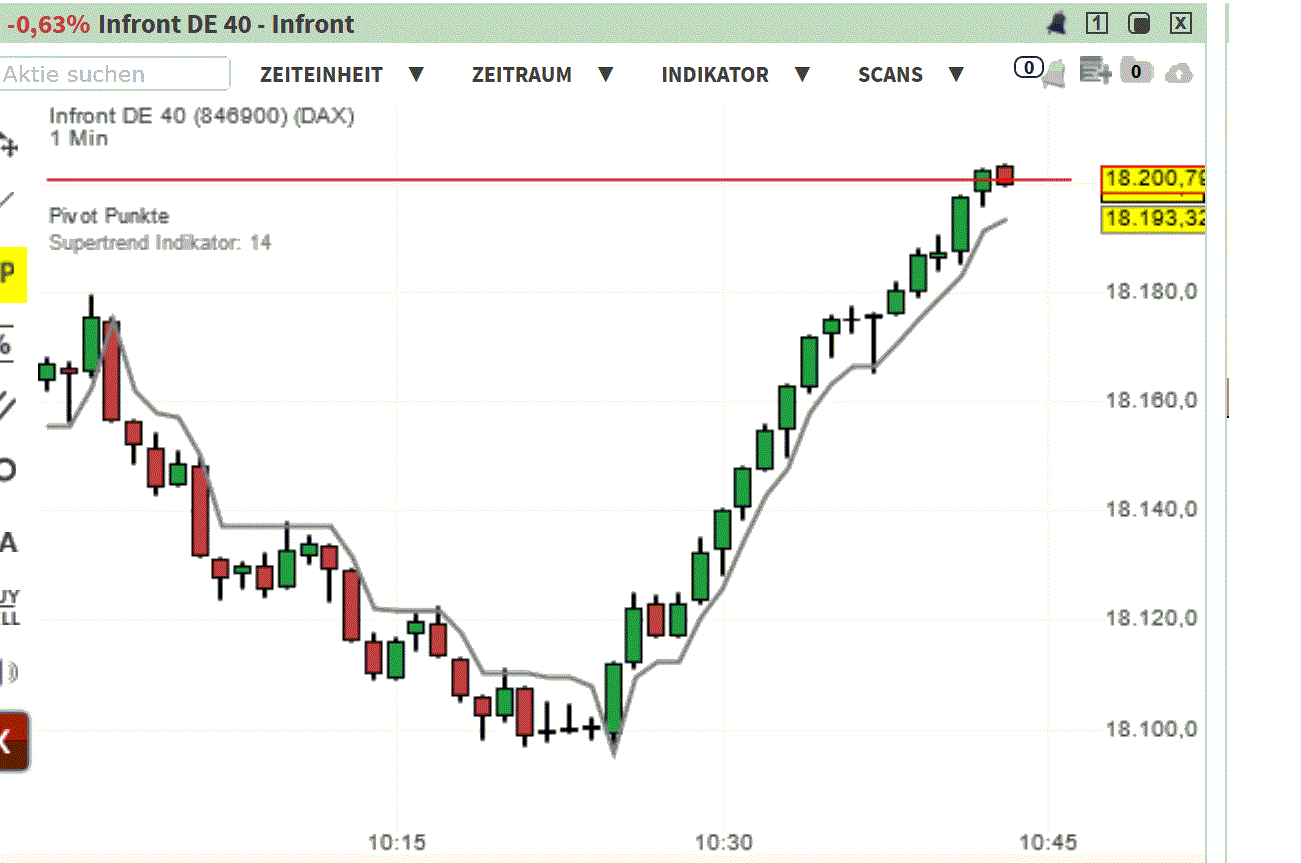
Task: Select the trendline drawing tool
Action: point(13,195)
